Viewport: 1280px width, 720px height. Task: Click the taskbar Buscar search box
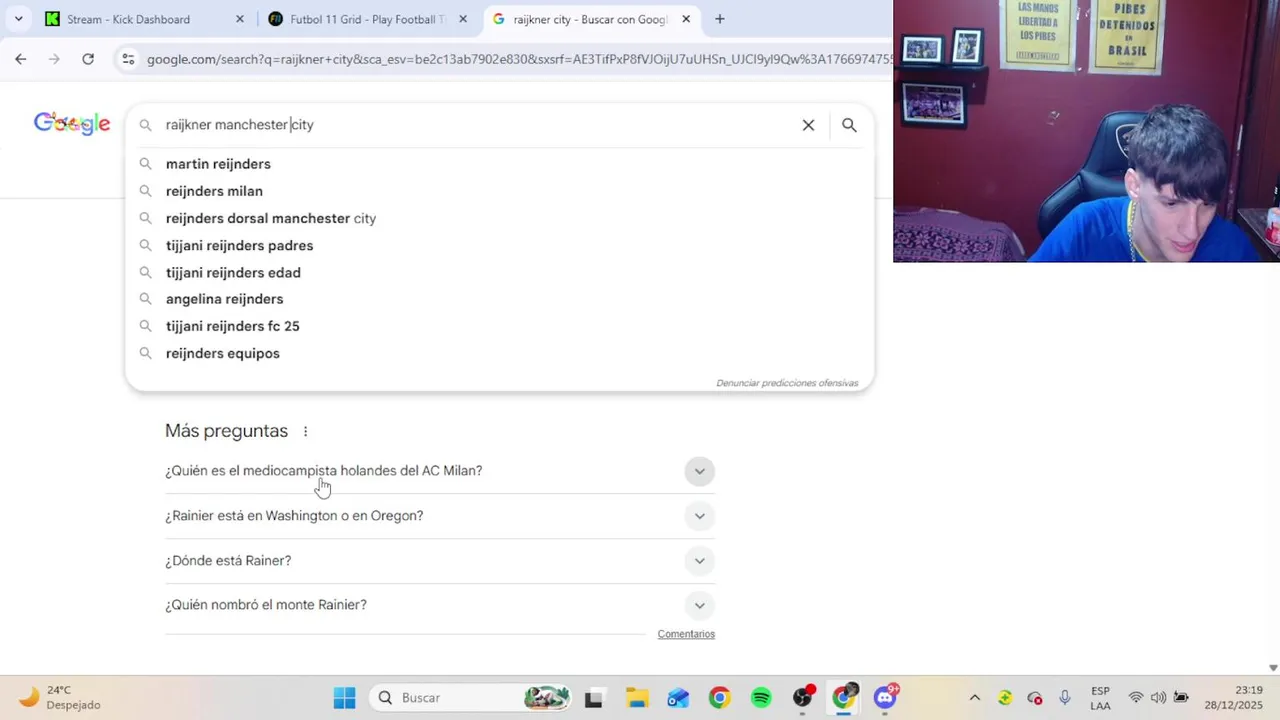pos(470,698)
